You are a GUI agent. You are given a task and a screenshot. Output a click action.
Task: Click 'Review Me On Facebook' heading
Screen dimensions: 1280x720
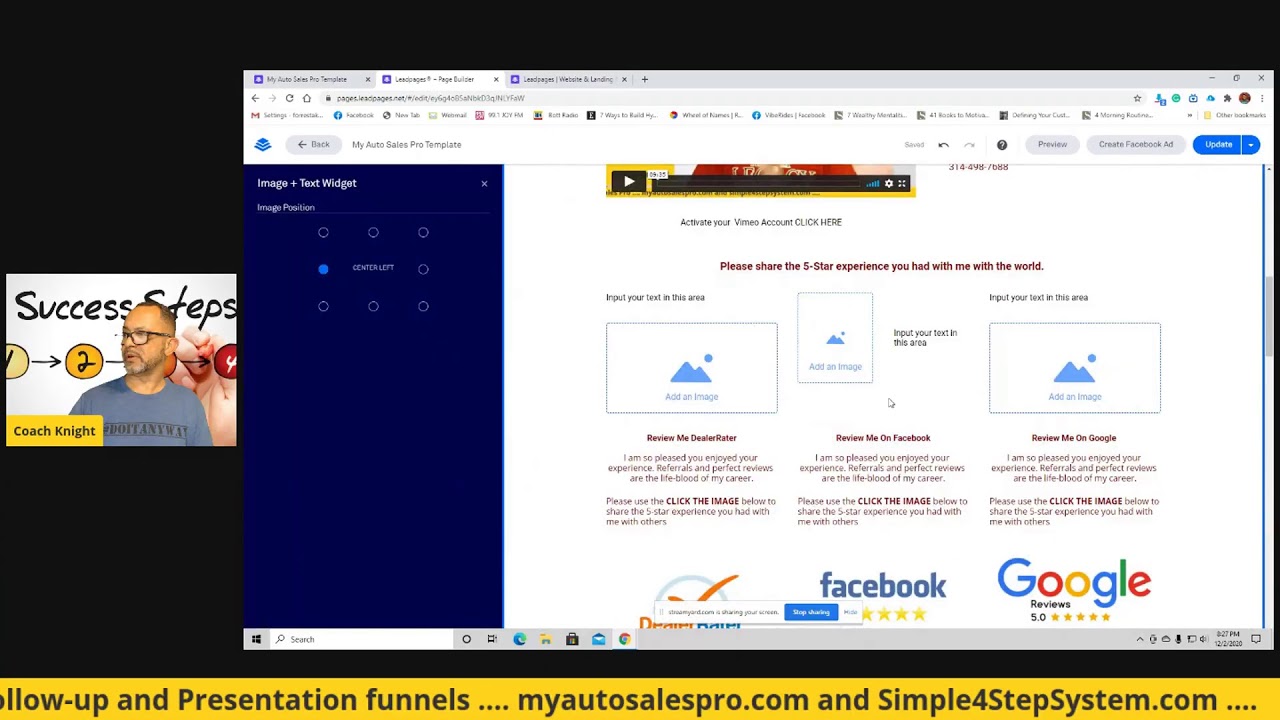[x=883, y=438]
